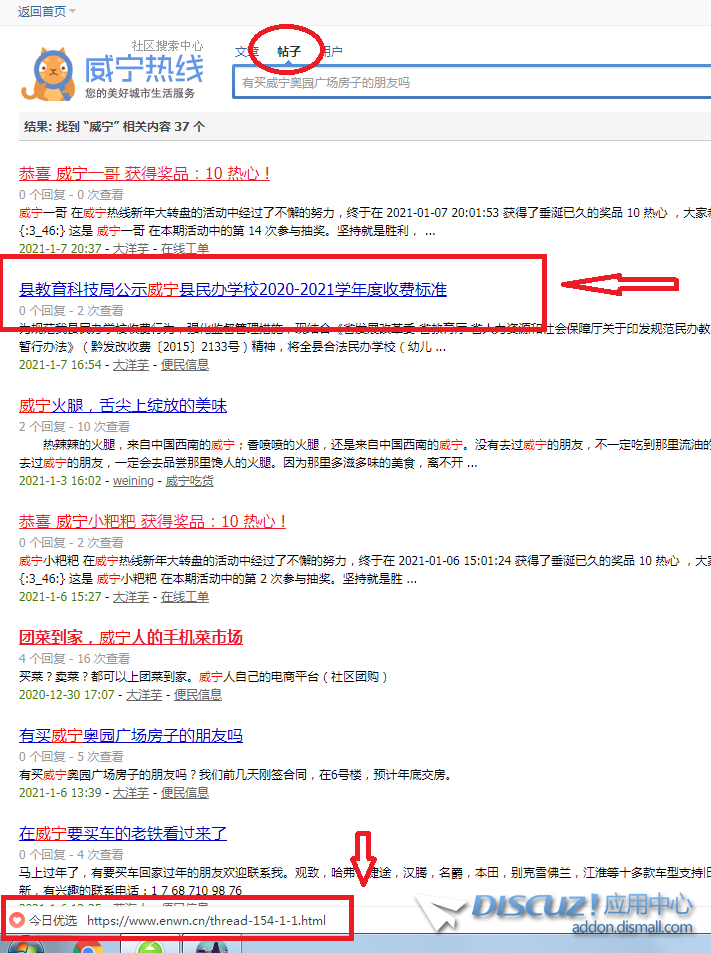Open the 威宁火腿，舌尖上绽放的美味 post
Screen dimensions: 711x953
pos(123,405)
